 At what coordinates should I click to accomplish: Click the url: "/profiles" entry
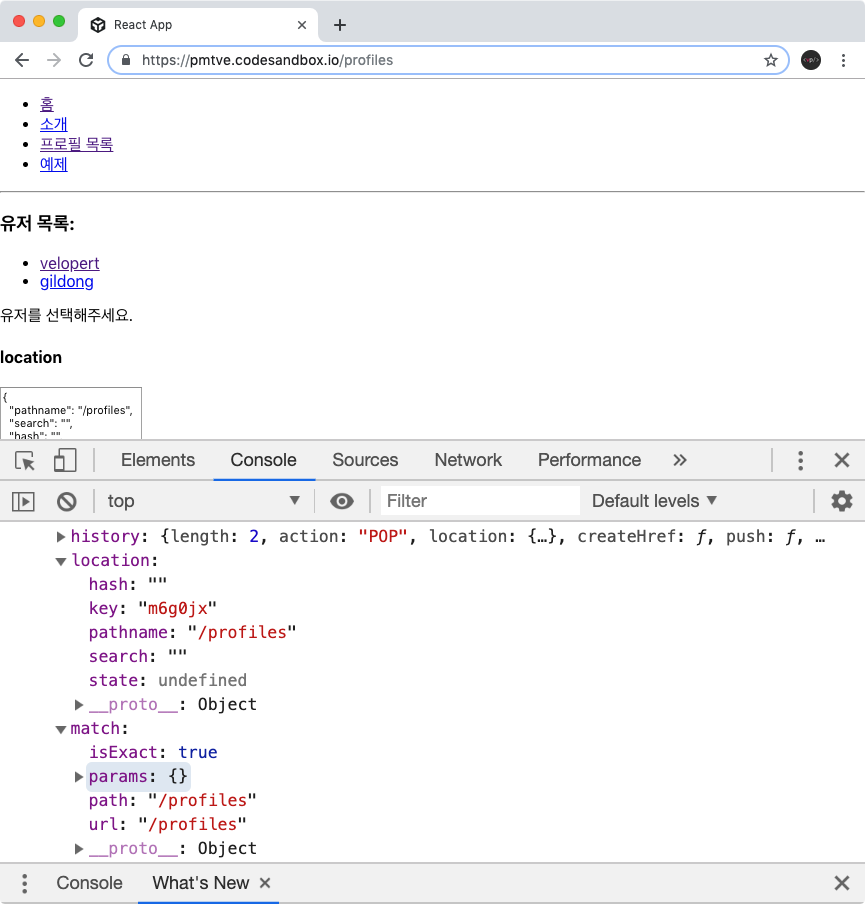(x=167, y=824)
